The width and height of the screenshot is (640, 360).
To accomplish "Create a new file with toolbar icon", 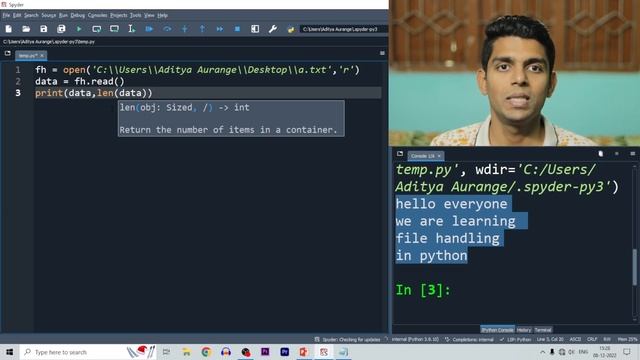I will (8, 29).
